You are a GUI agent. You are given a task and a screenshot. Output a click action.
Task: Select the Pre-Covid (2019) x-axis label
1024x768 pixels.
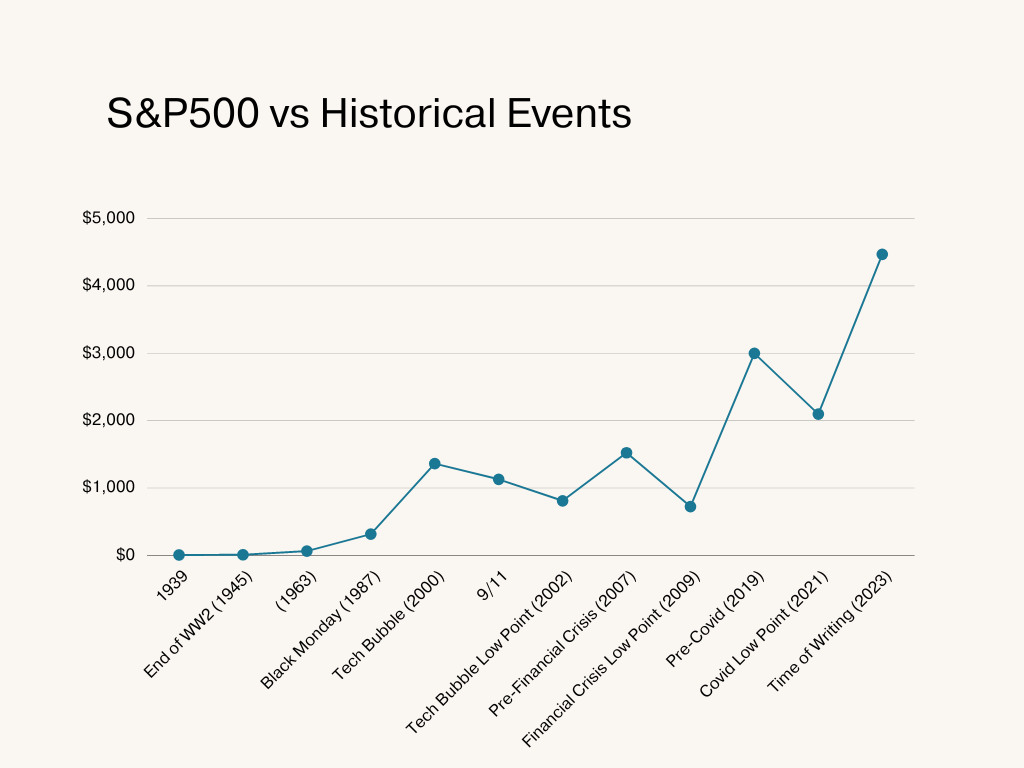715,618
